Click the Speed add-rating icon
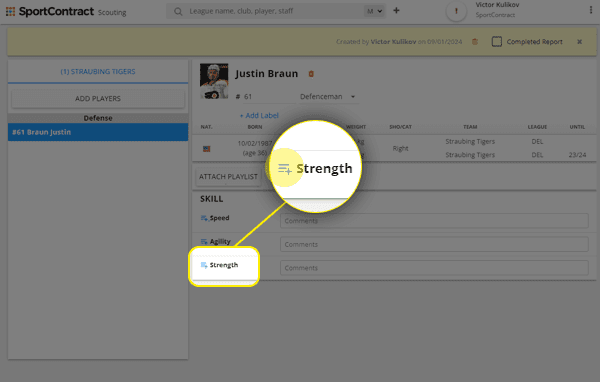The image size is (600, 382). (x=204, y=218)
